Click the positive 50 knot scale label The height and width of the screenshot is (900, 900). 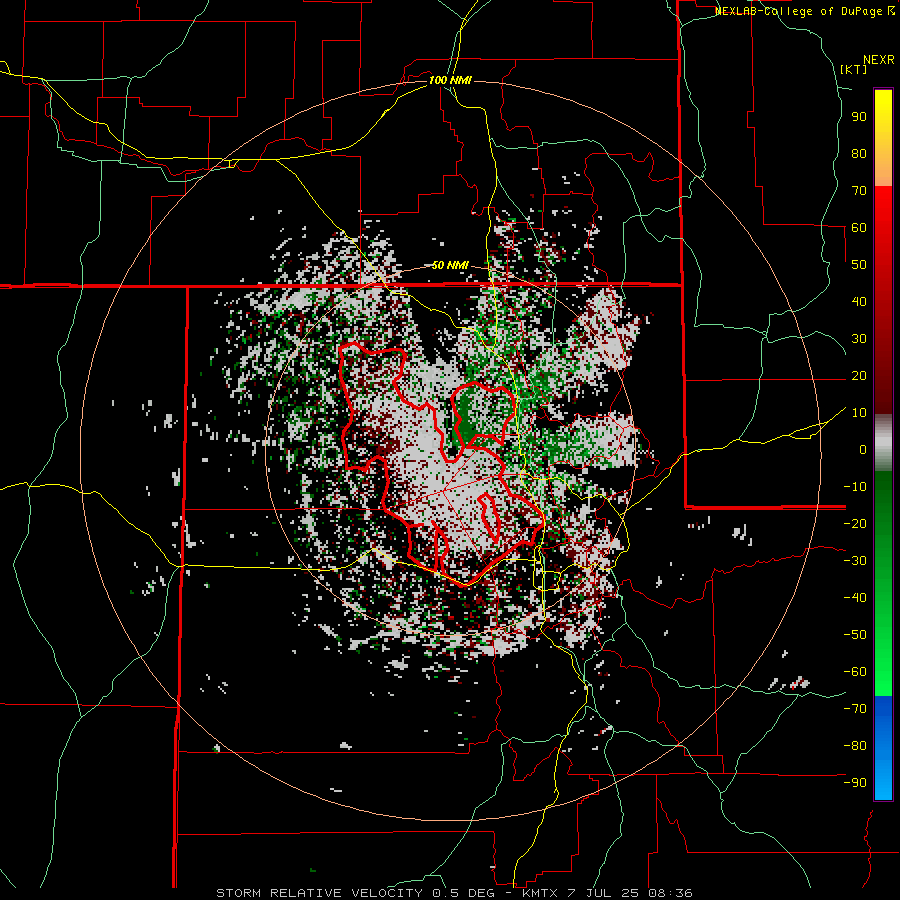point(859,265)
